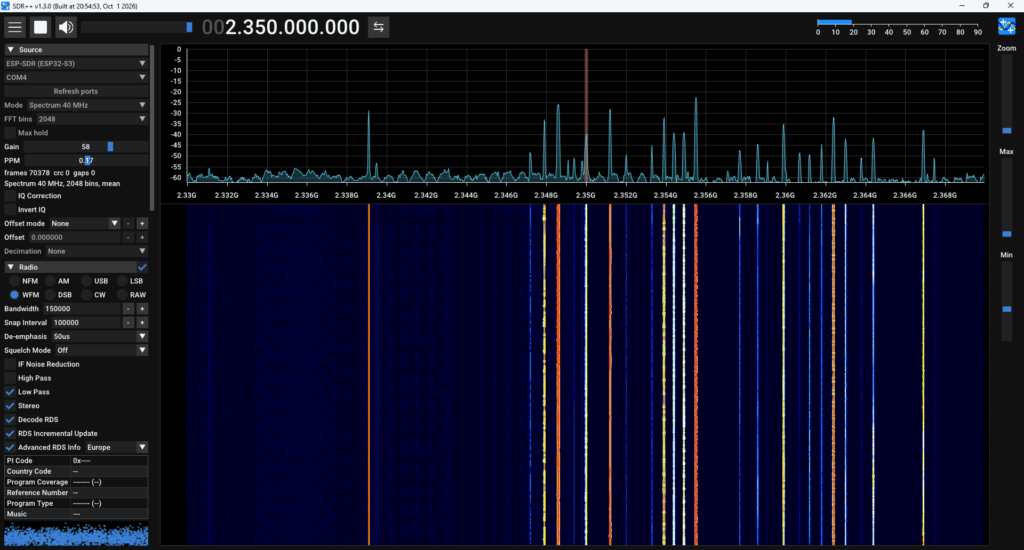Collapse the Source section

coord(76,50)
